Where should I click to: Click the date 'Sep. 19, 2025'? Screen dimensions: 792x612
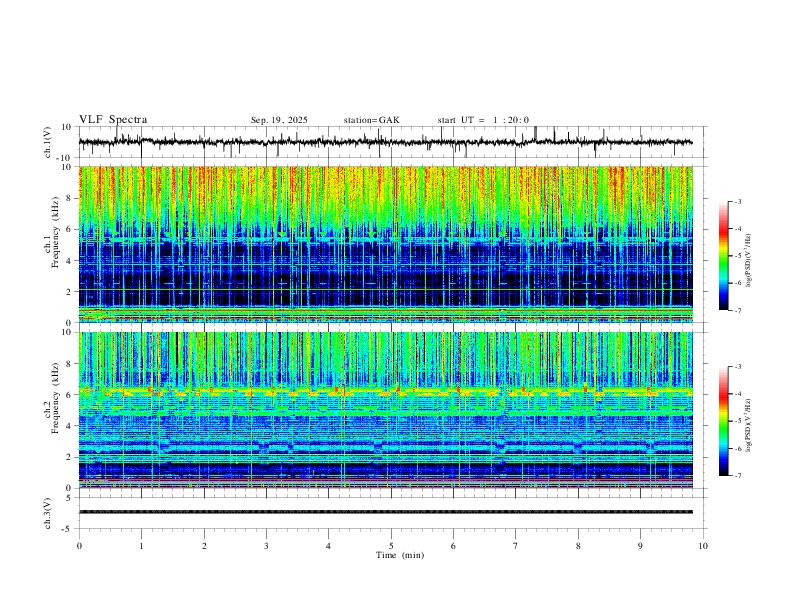[279, 120]
